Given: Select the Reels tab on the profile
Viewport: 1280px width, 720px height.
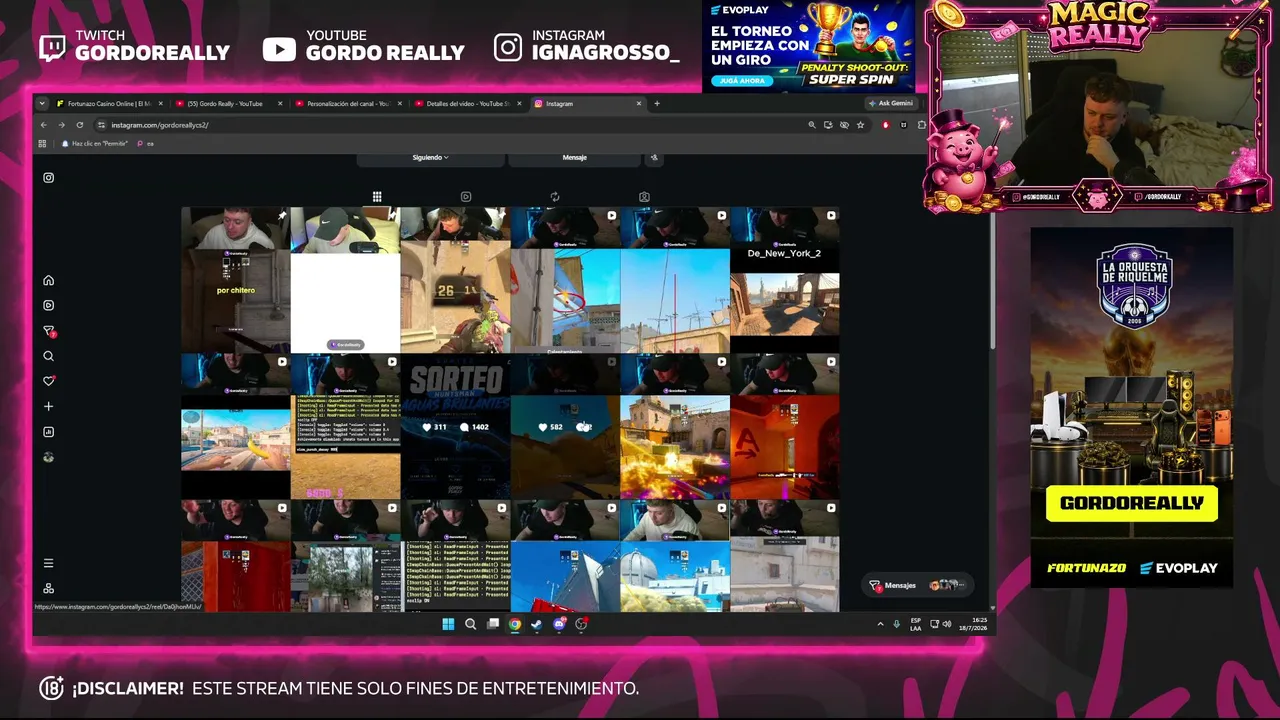Looking at the screenshot, I should coord(466,197).
